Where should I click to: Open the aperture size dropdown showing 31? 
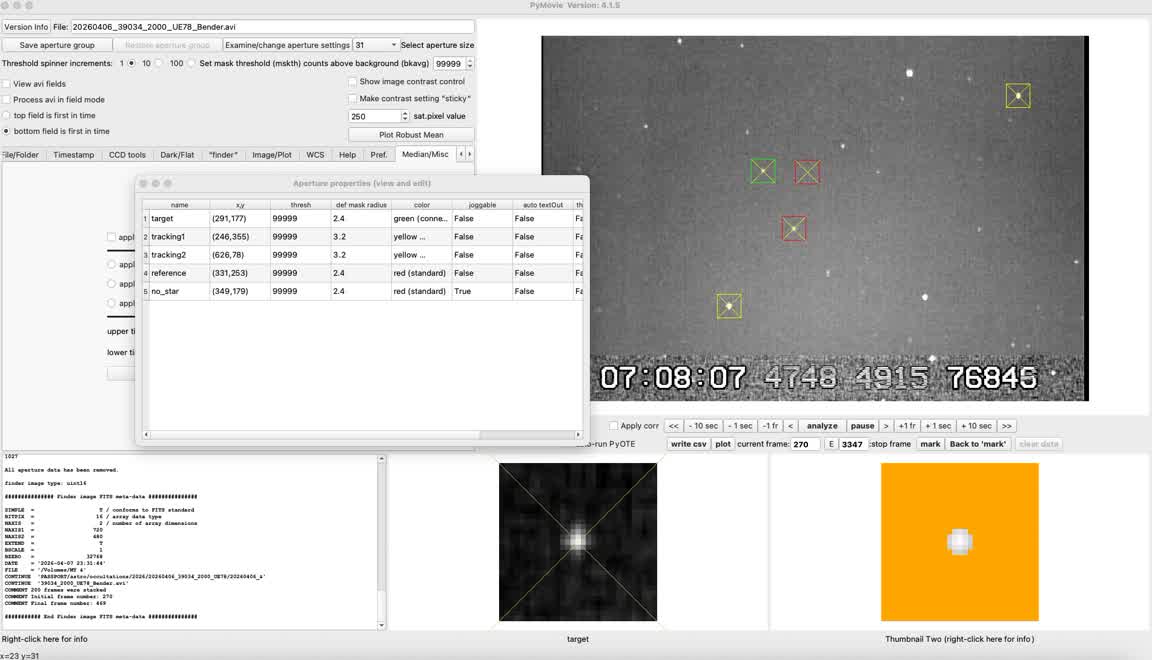click(x=376, y=45)
